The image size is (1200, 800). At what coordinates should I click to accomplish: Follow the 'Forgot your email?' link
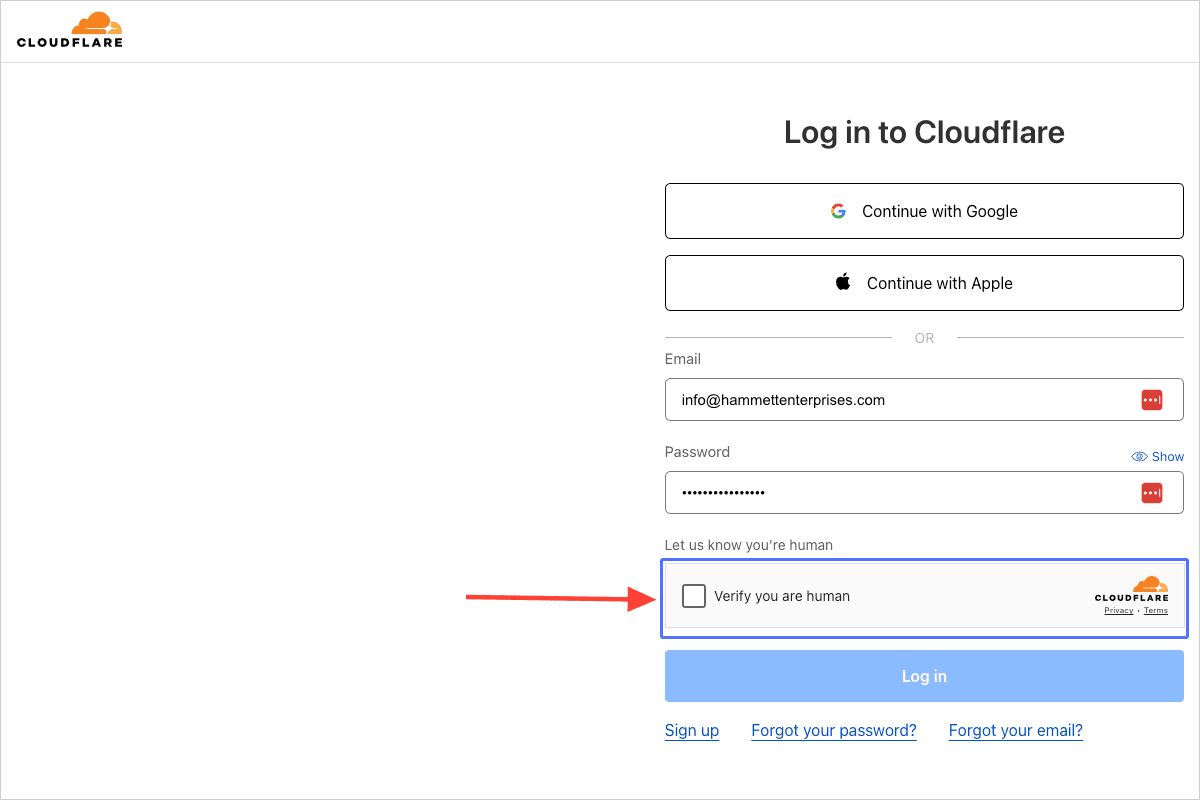1015,730
